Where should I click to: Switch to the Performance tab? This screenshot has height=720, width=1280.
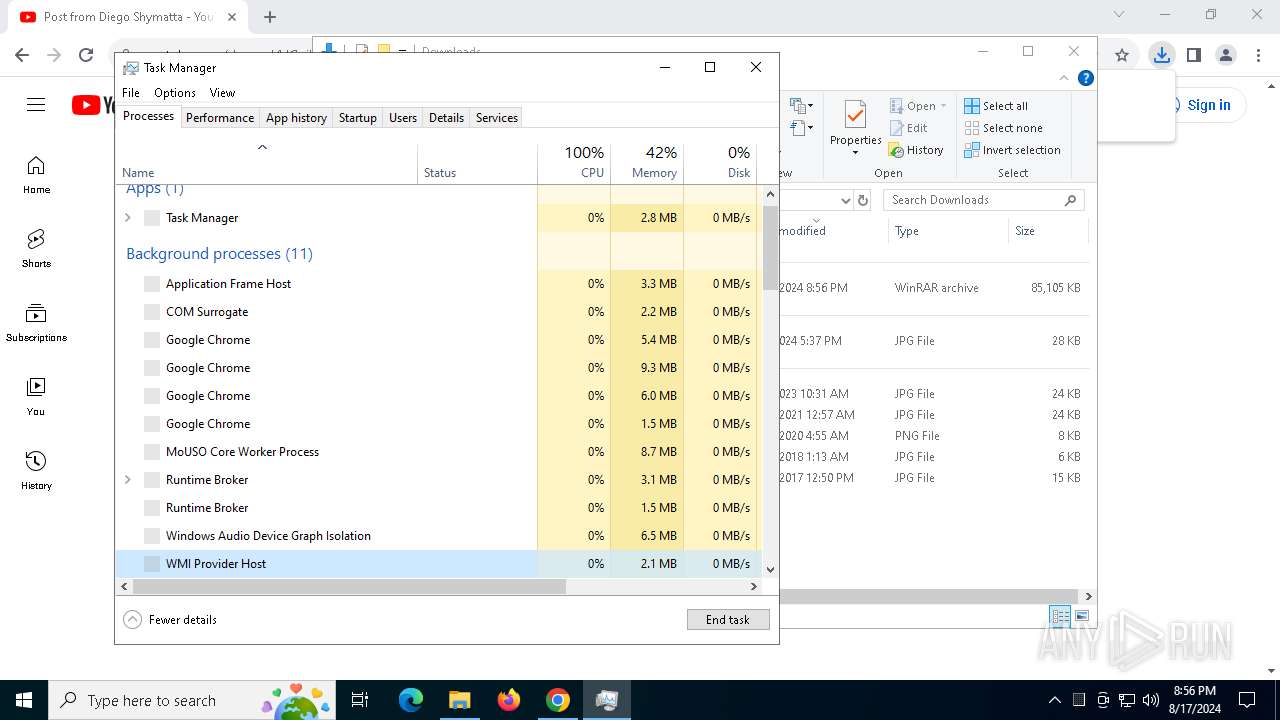[x=220, y=118]
